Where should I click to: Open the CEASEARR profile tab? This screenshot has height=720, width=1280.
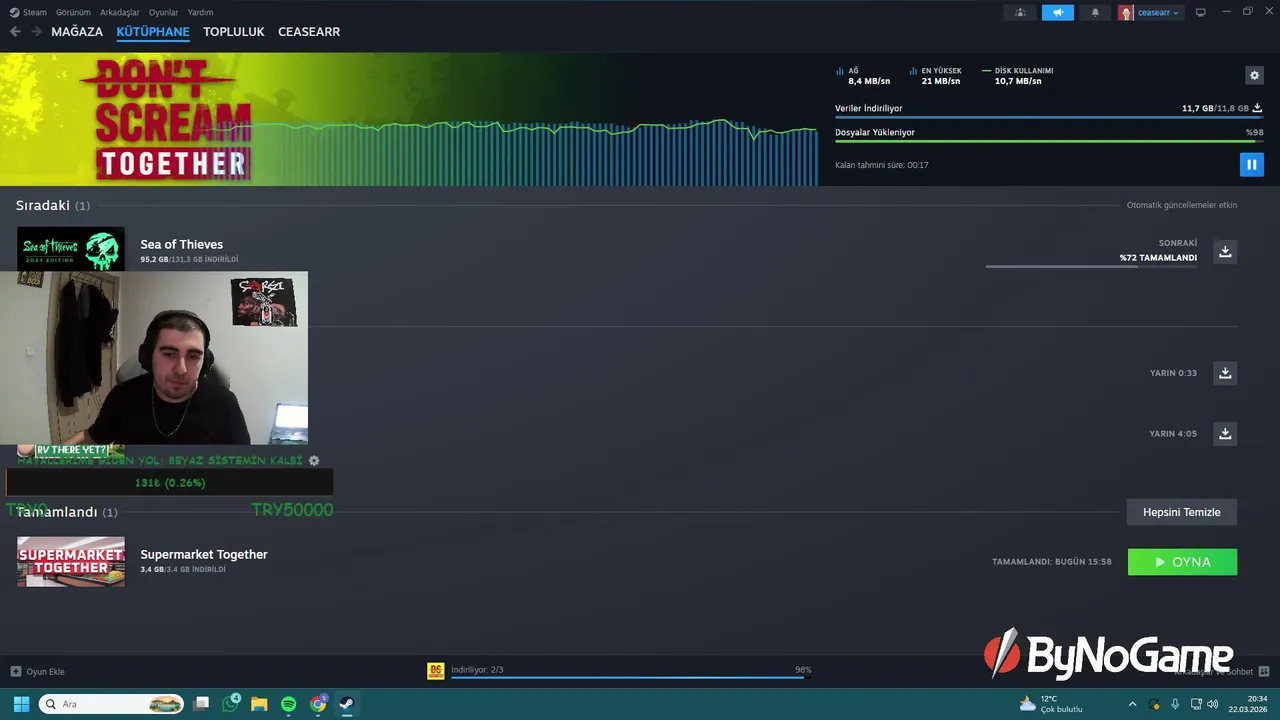click(x=309, y=32)
